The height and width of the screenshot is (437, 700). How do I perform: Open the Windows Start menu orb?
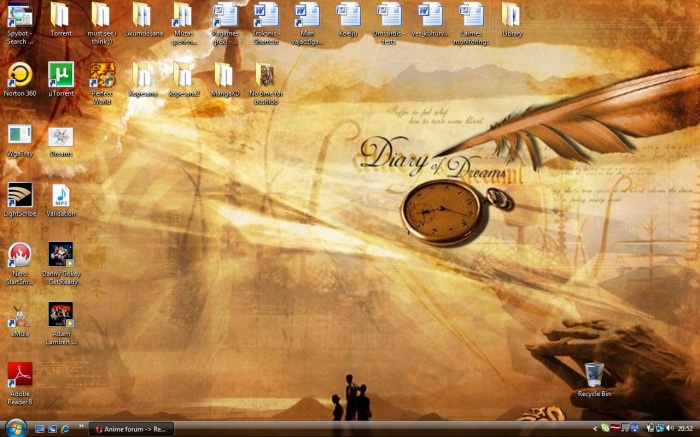click(x=15, y=429)
